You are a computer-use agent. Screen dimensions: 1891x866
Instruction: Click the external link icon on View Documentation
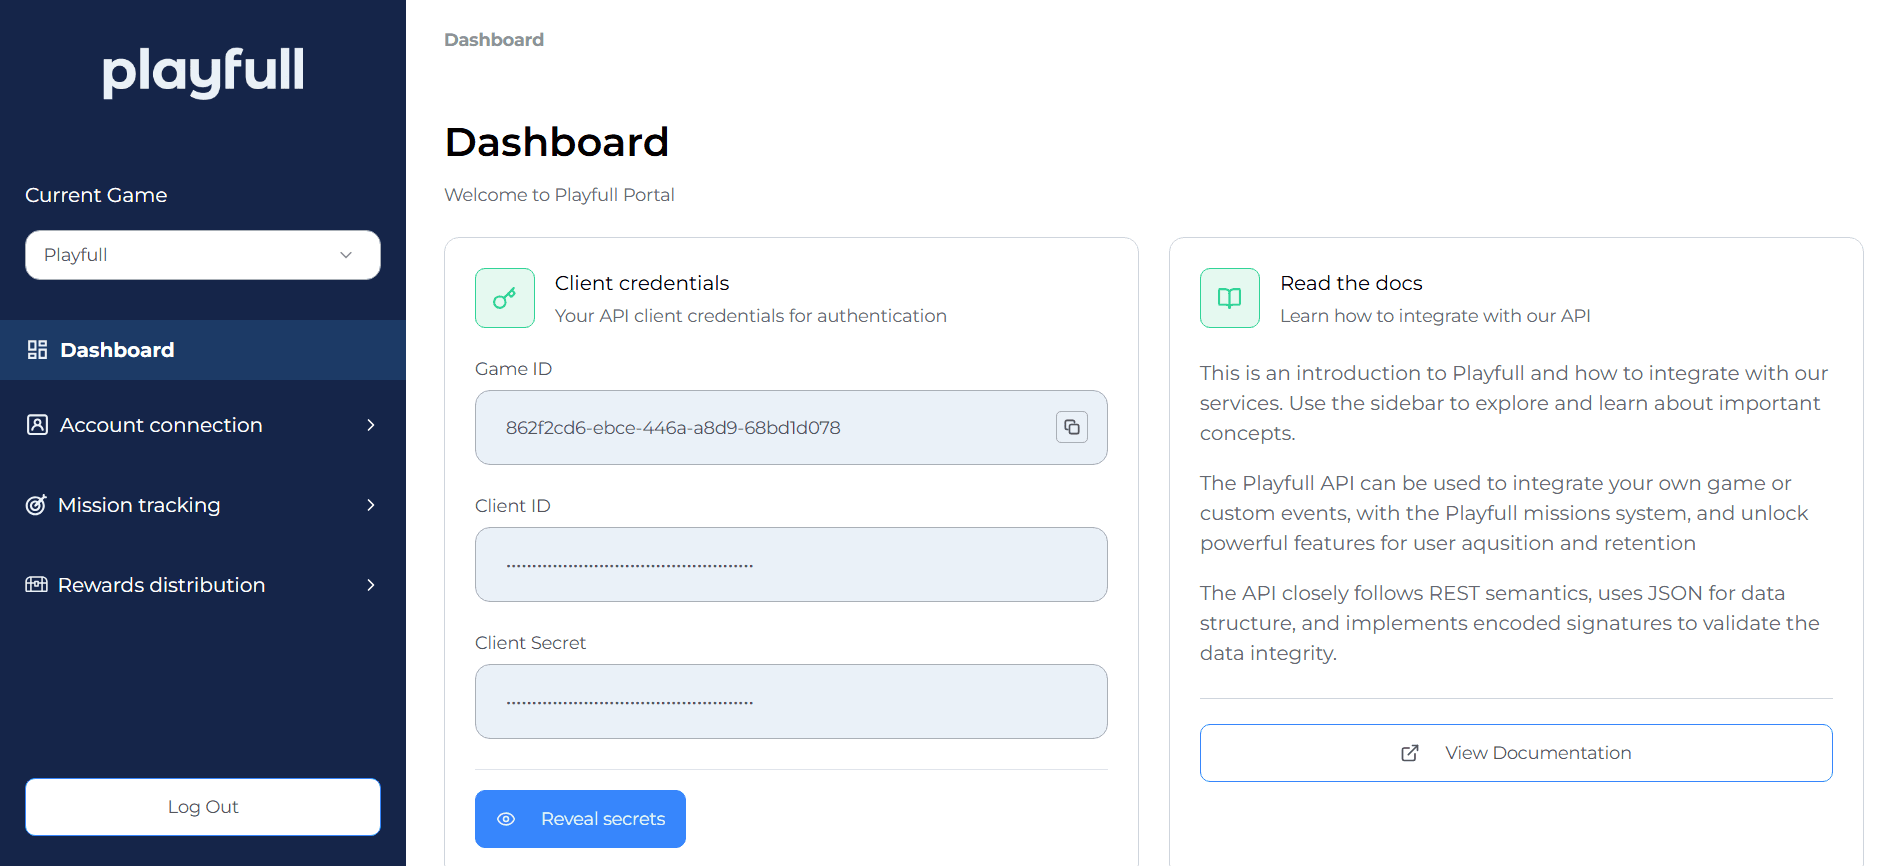point(1410,752)
